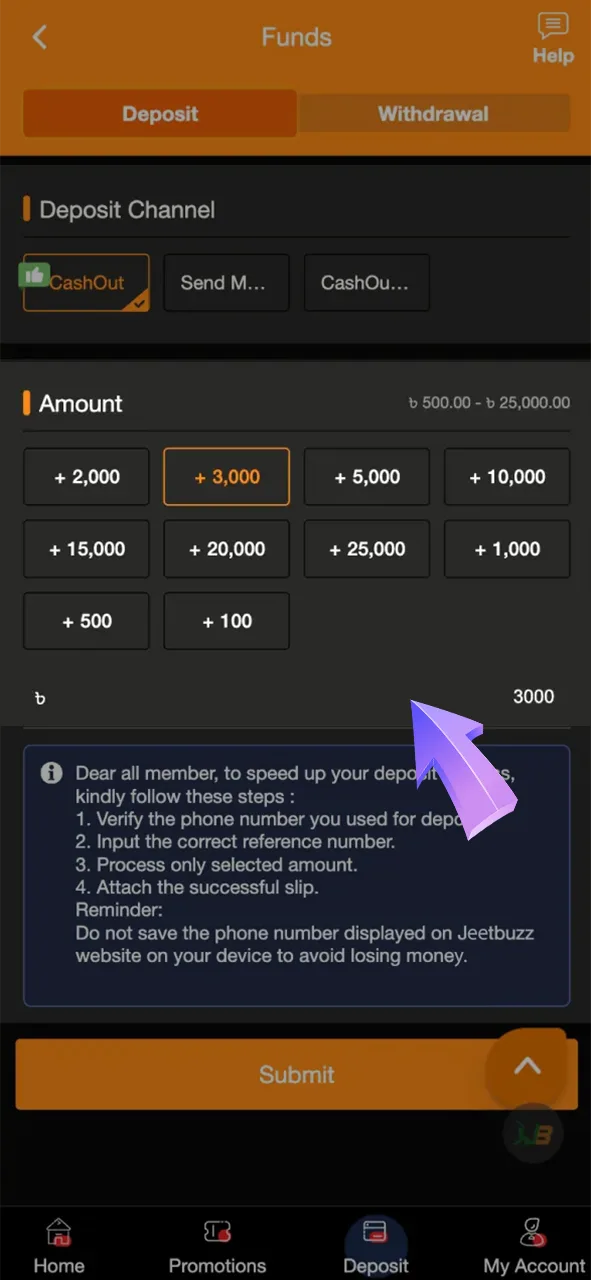Collapse the page using the orange chevron button
Image resolution: width=591 pixels, height=1280 pixels.
pos(528,1067)
